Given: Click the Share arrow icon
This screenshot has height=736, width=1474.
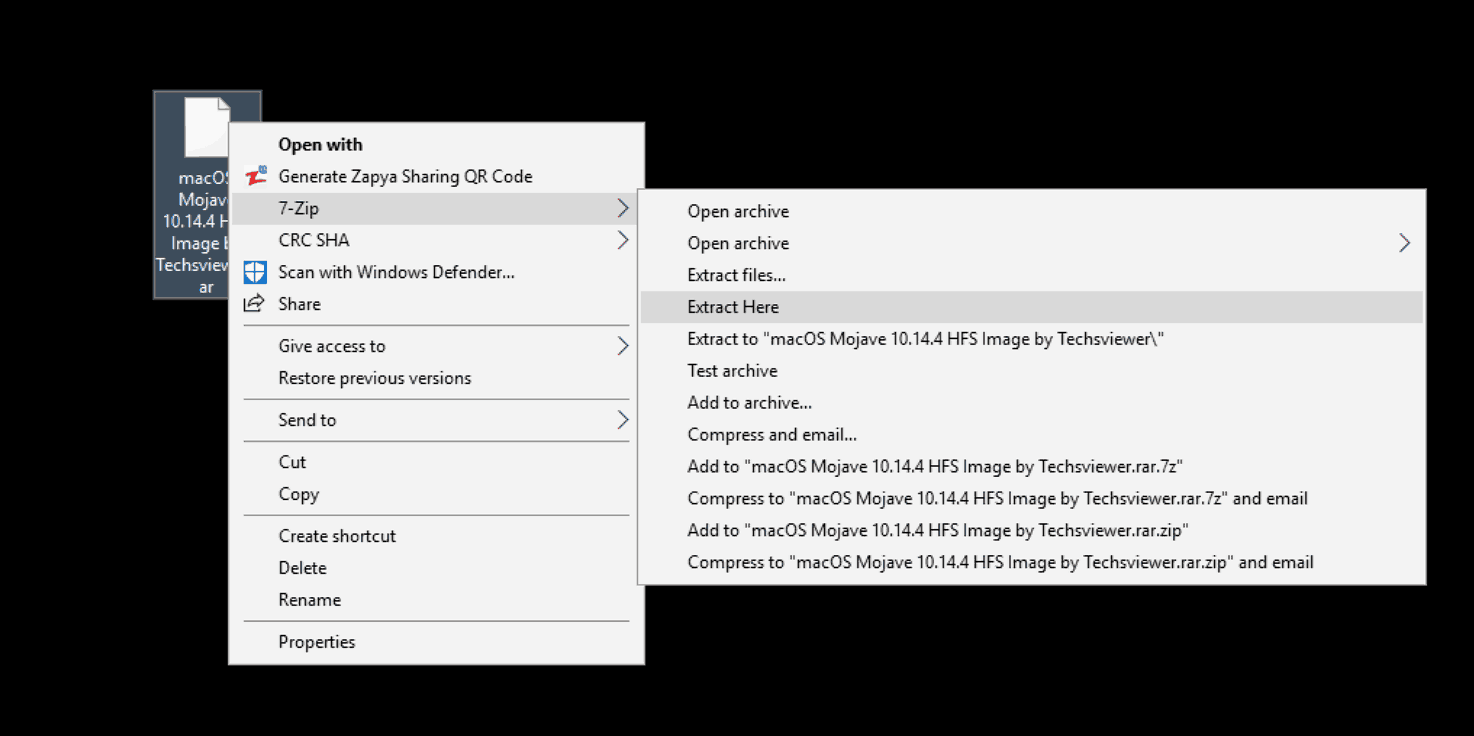Looking at the screenshot, I should 255,304.
